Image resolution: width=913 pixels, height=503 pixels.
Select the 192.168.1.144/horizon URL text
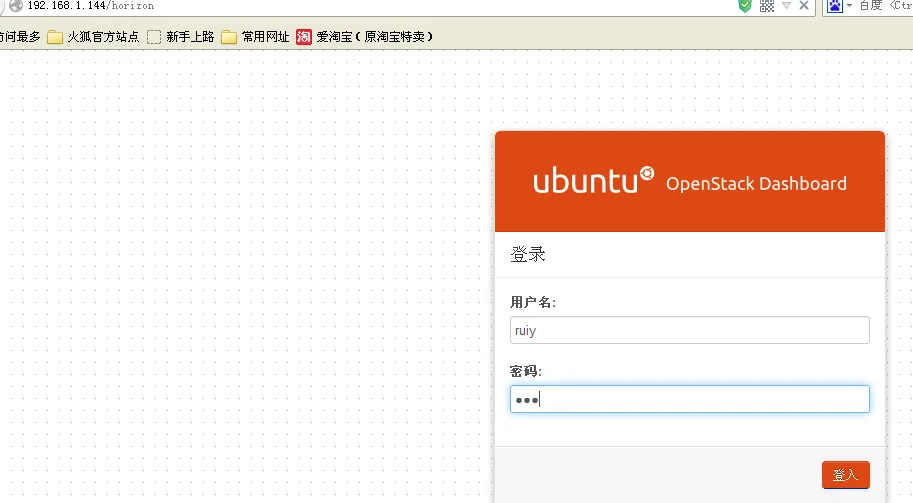91,6
